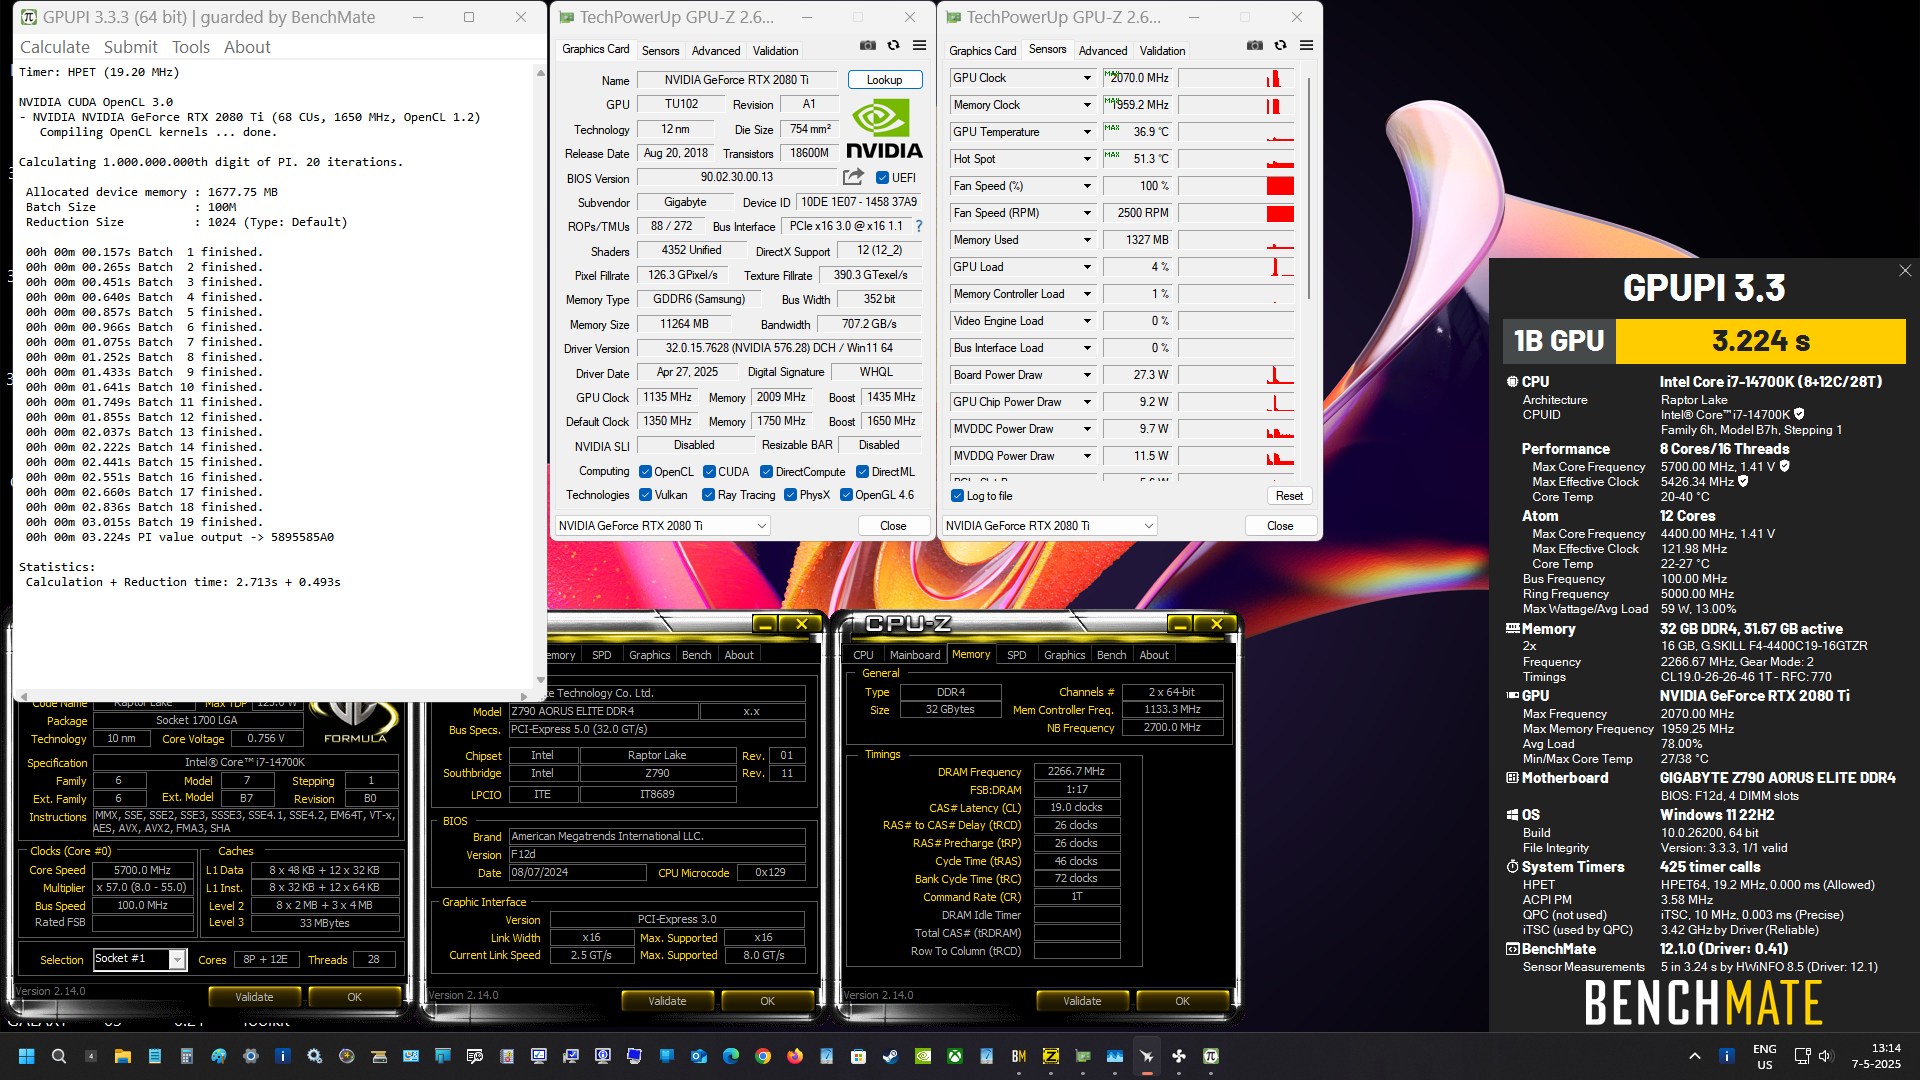The height and width of the screenshot is (1080, 1920).
Task: Click the Bus Interface question mark icon
Action: (x=919, y=226)
